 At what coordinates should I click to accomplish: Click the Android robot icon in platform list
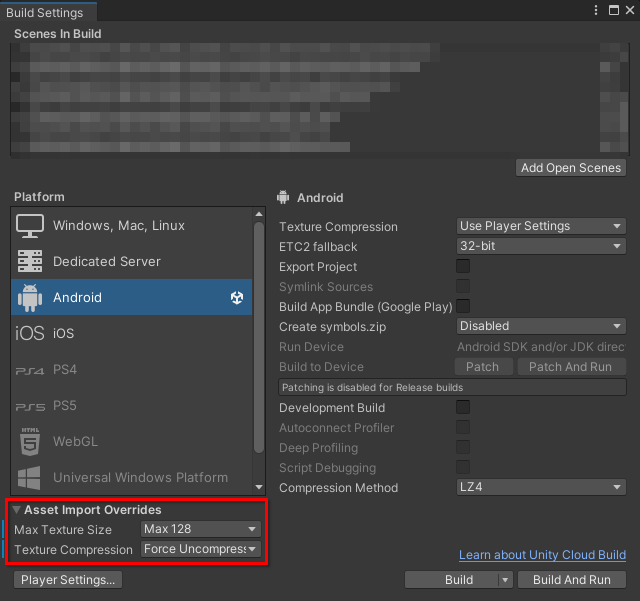30,298
